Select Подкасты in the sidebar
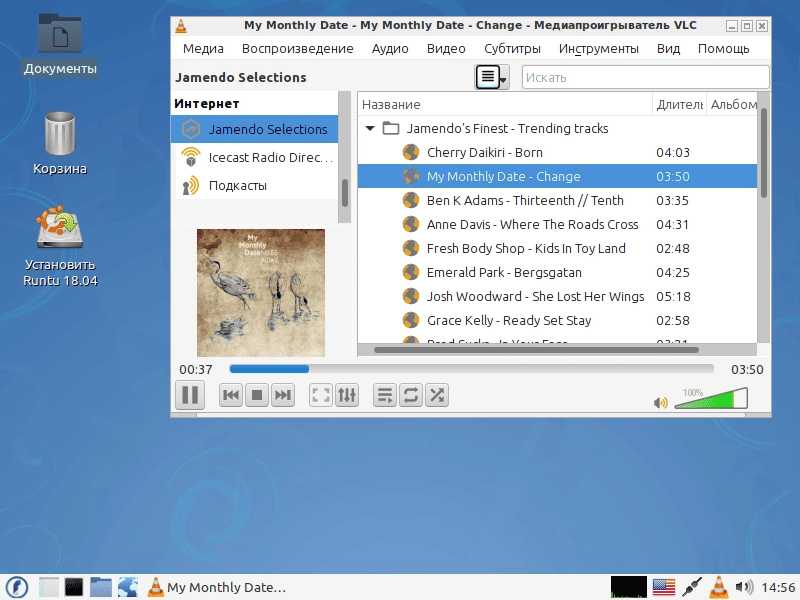Screen dimensions: 800x600 pos(255,185)
